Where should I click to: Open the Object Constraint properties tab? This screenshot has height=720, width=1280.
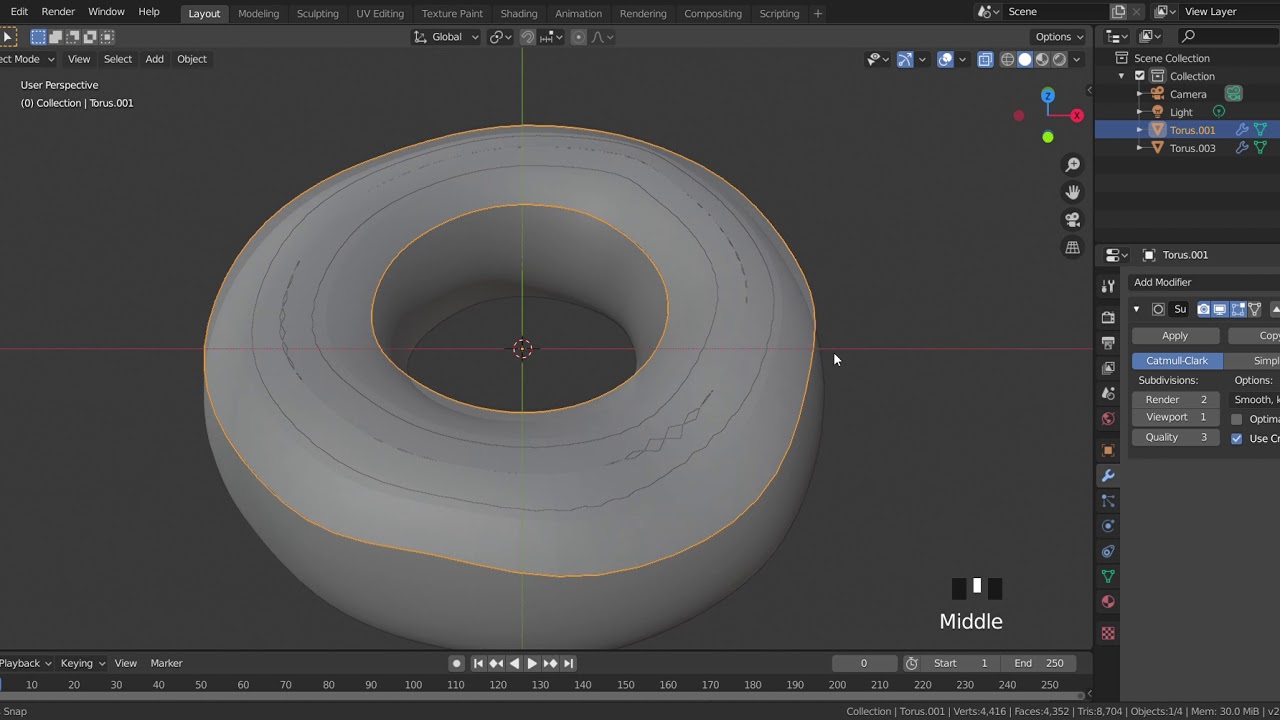point(1108,551)
